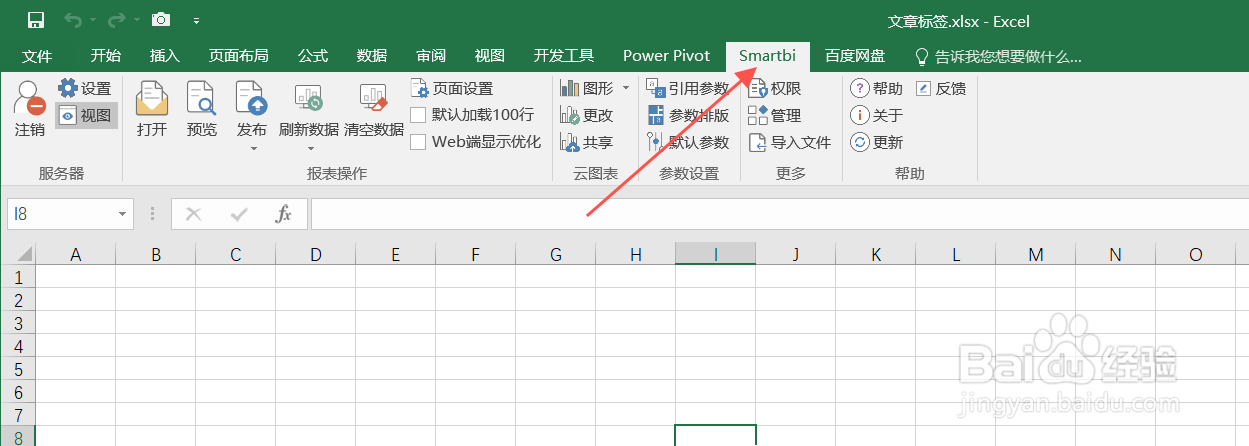1249x446 pixels.
Task: Open the 文件 file tab
Action: [37, 56]
